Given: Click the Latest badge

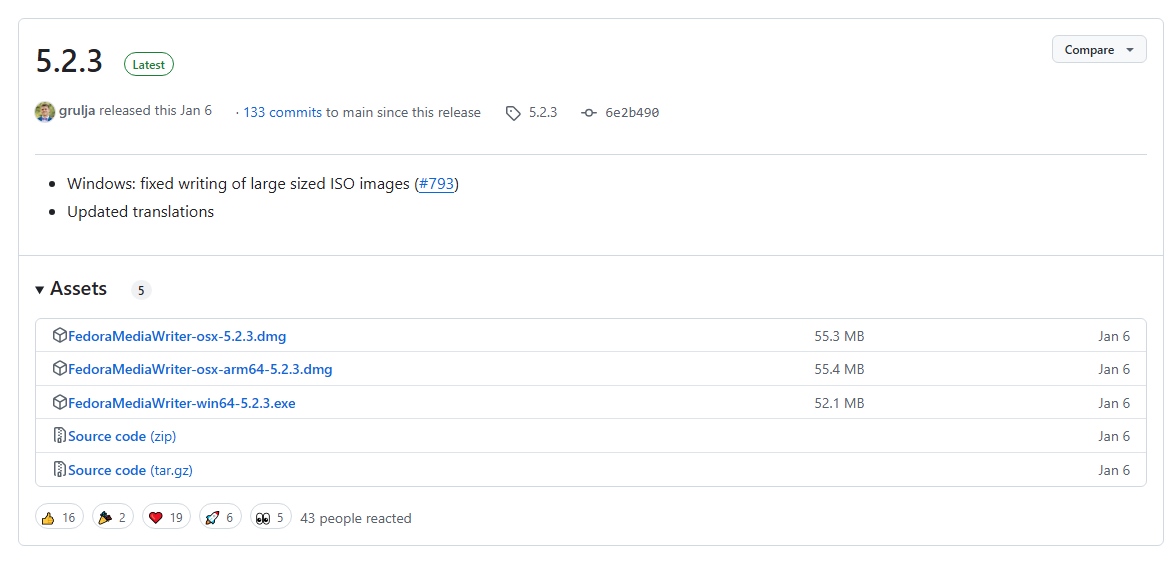Looking at the screenshot, I should 149,65.
